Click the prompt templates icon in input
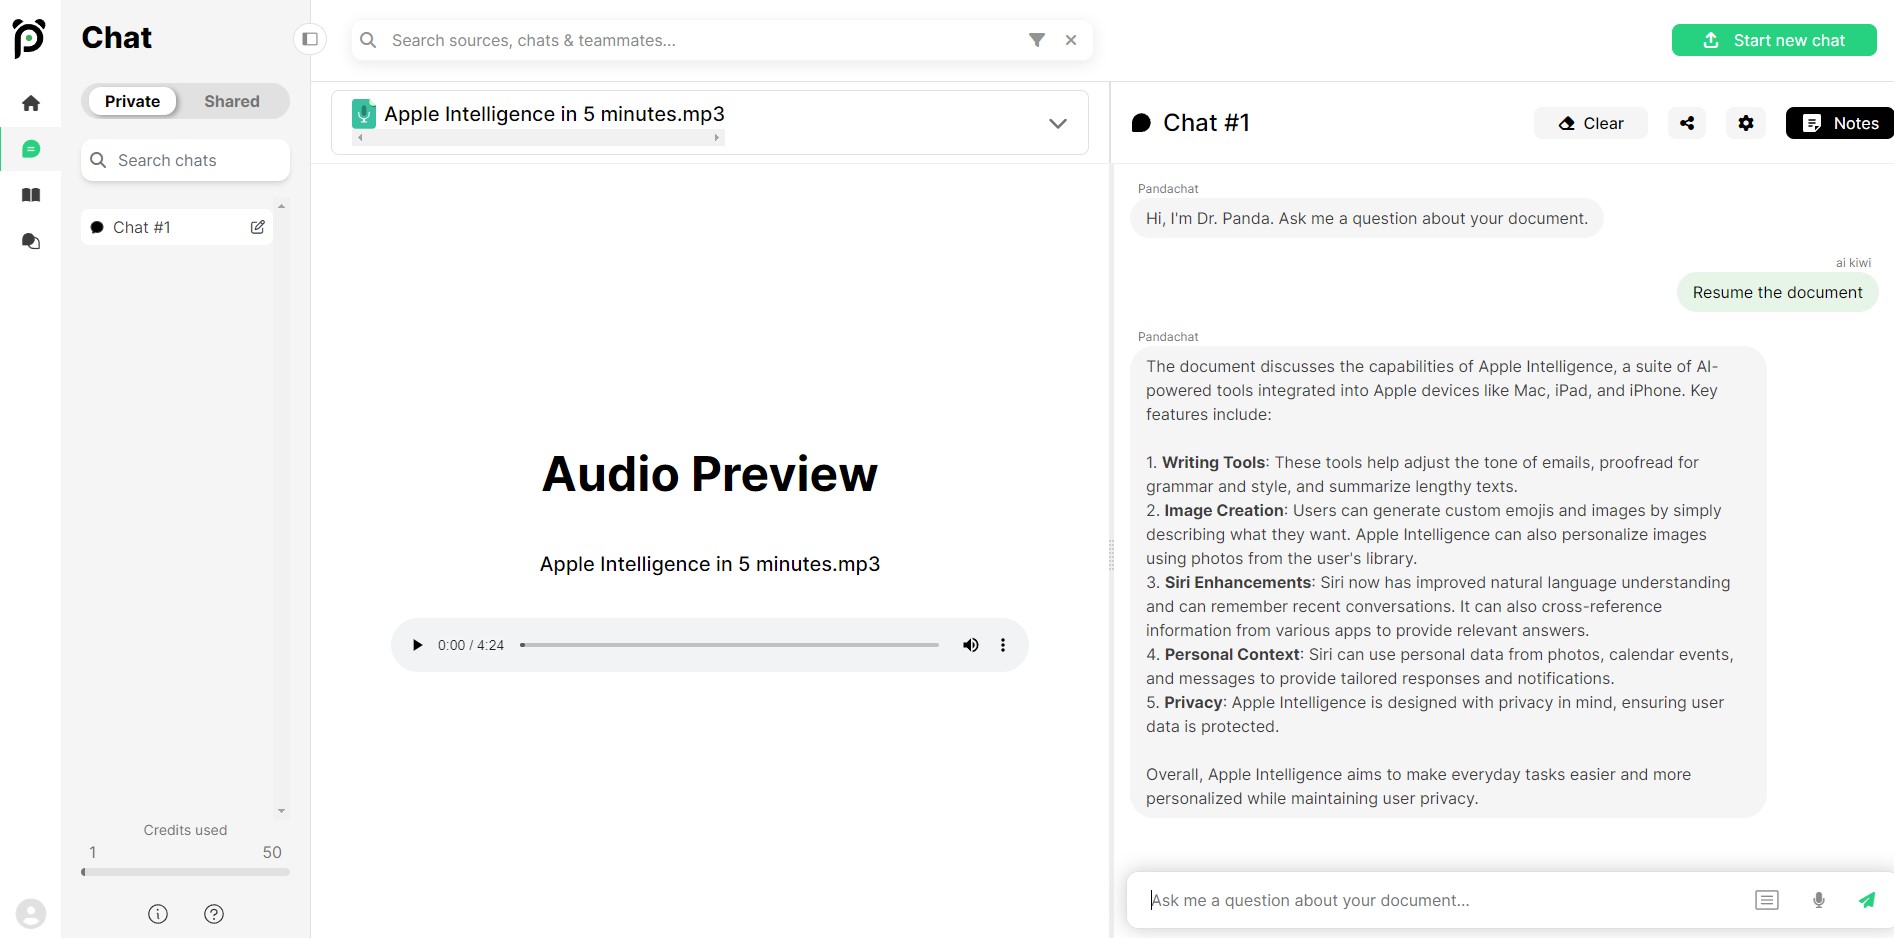 click(1767, 900)
